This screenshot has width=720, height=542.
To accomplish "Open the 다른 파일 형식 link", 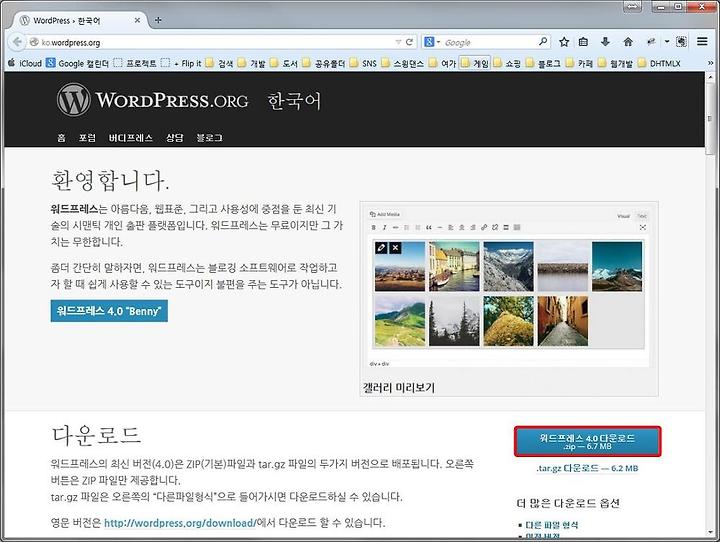I will 551,525.
